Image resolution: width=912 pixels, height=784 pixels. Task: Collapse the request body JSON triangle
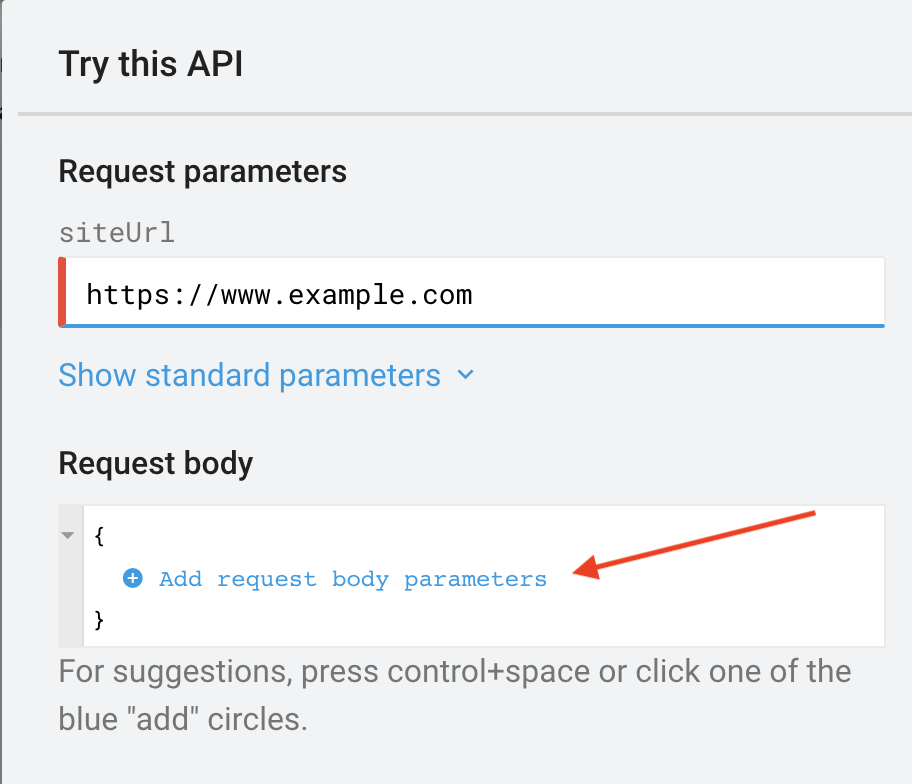68,535
